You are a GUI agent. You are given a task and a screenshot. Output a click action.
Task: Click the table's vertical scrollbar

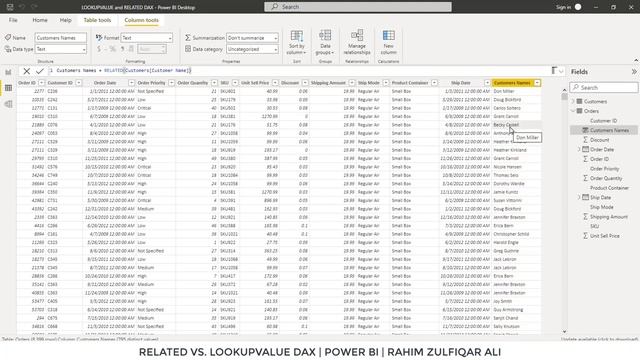pos(564,211)
